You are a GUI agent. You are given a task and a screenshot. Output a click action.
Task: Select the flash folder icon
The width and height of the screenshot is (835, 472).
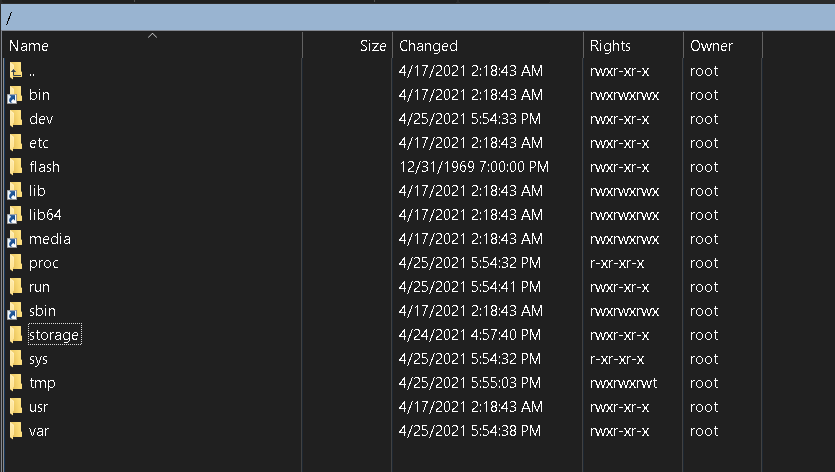pyautogui.click(x=15, y=167)
